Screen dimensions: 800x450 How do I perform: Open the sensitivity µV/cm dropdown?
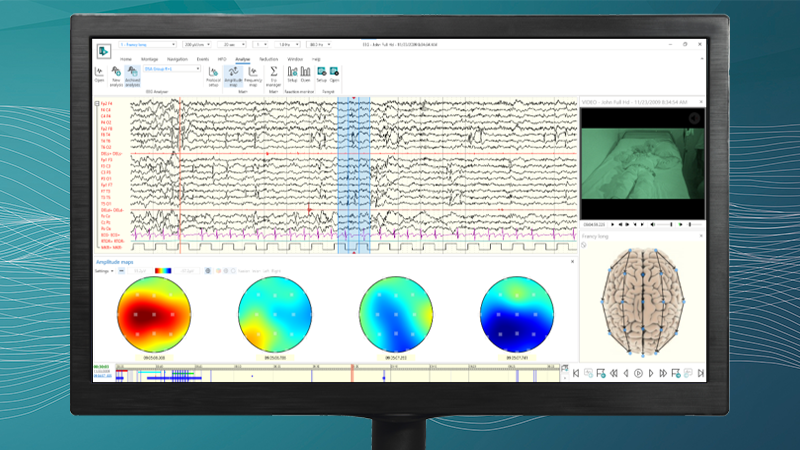tap(196, 45)
